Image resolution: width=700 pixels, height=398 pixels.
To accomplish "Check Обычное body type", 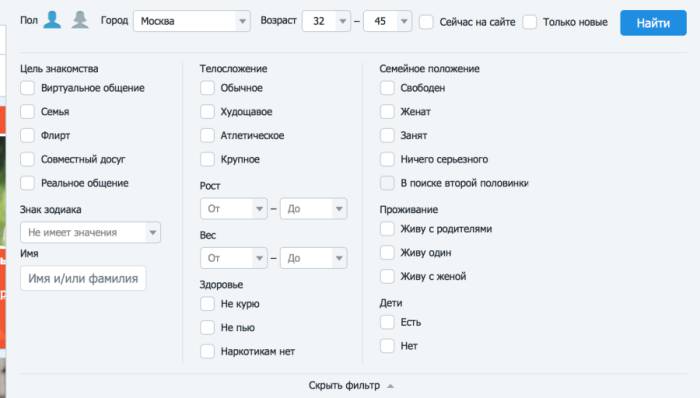I will [x=207, y=88].
